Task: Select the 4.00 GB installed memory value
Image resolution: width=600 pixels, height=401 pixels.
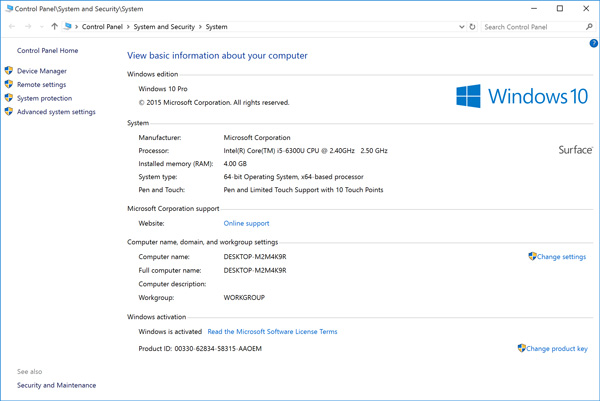Action: click(x=235, y=164)
